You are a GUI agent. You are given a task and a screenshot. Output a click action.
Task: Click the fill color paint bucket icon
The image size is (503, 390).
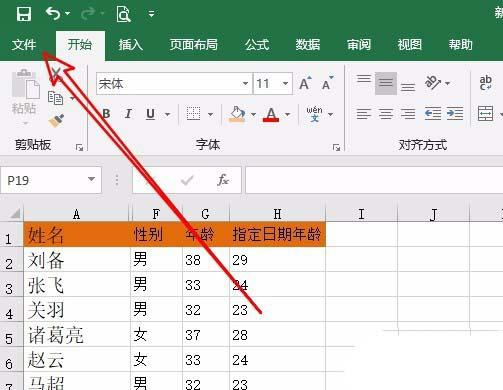pos(237,114)
